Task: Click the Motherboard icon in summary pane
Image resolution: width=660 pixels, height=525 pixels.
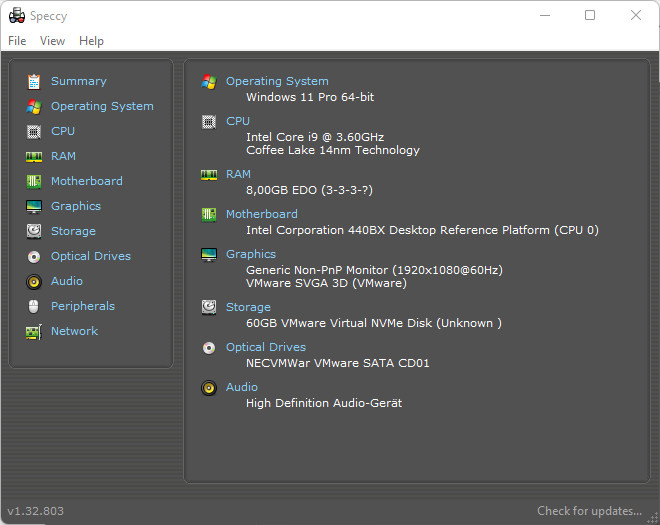Action: coord(209,214)
